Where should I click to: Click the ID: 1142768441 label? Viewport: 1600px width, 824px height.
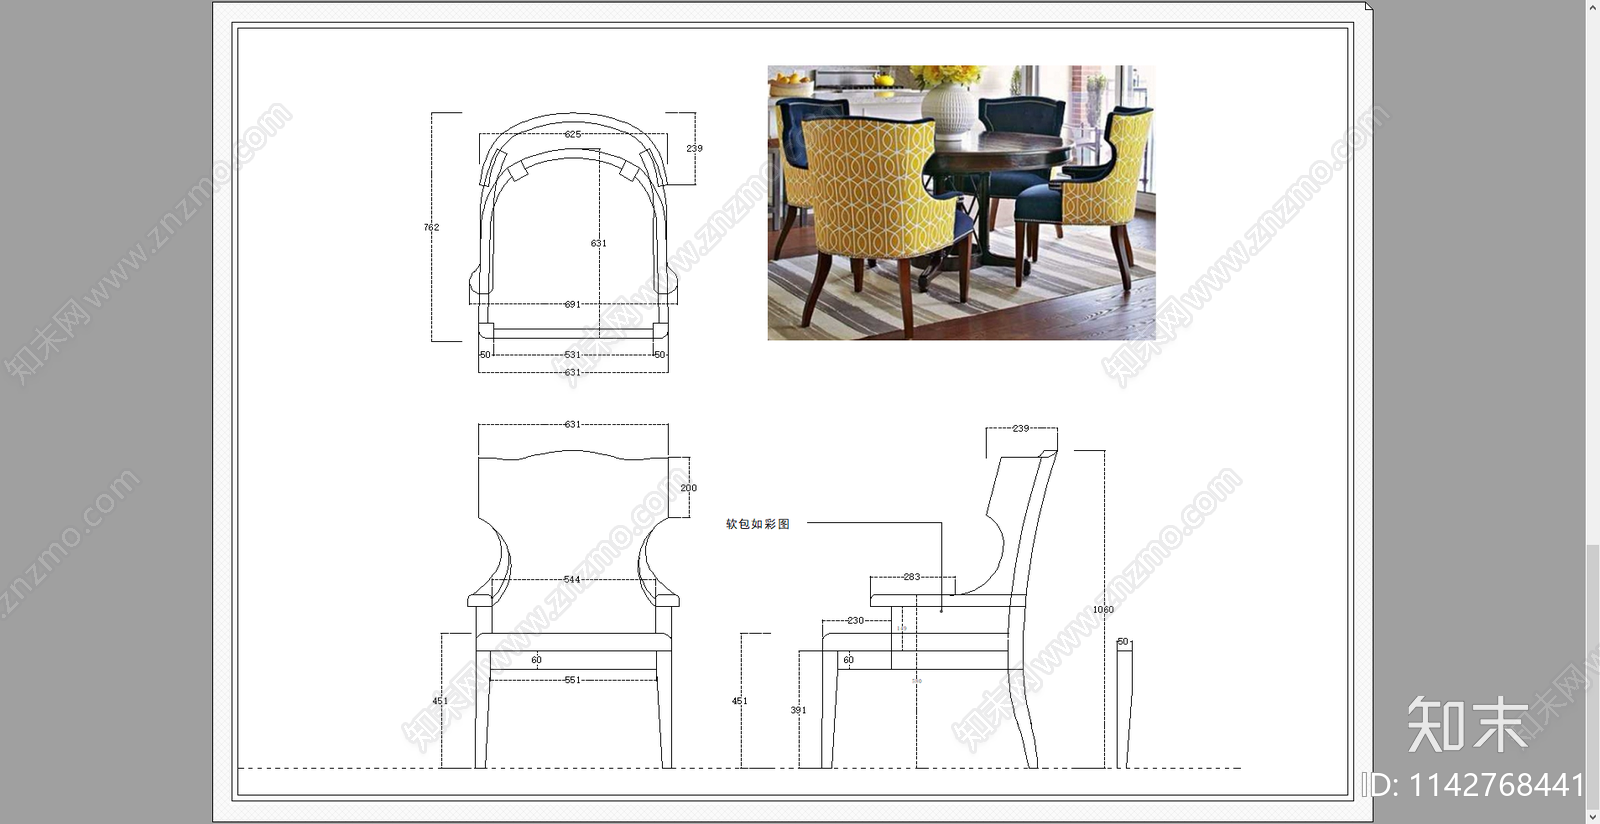point(1473,785)
